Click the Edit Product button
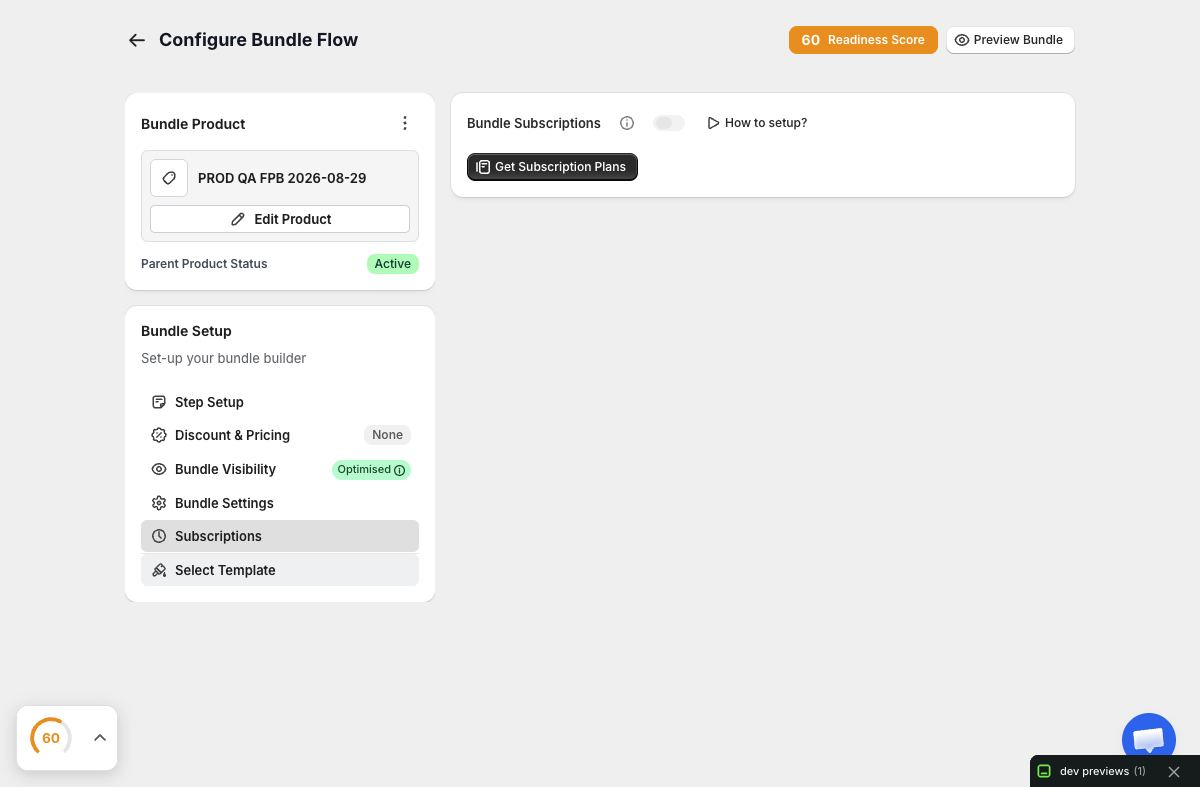1200x787 pixels. 280,219
